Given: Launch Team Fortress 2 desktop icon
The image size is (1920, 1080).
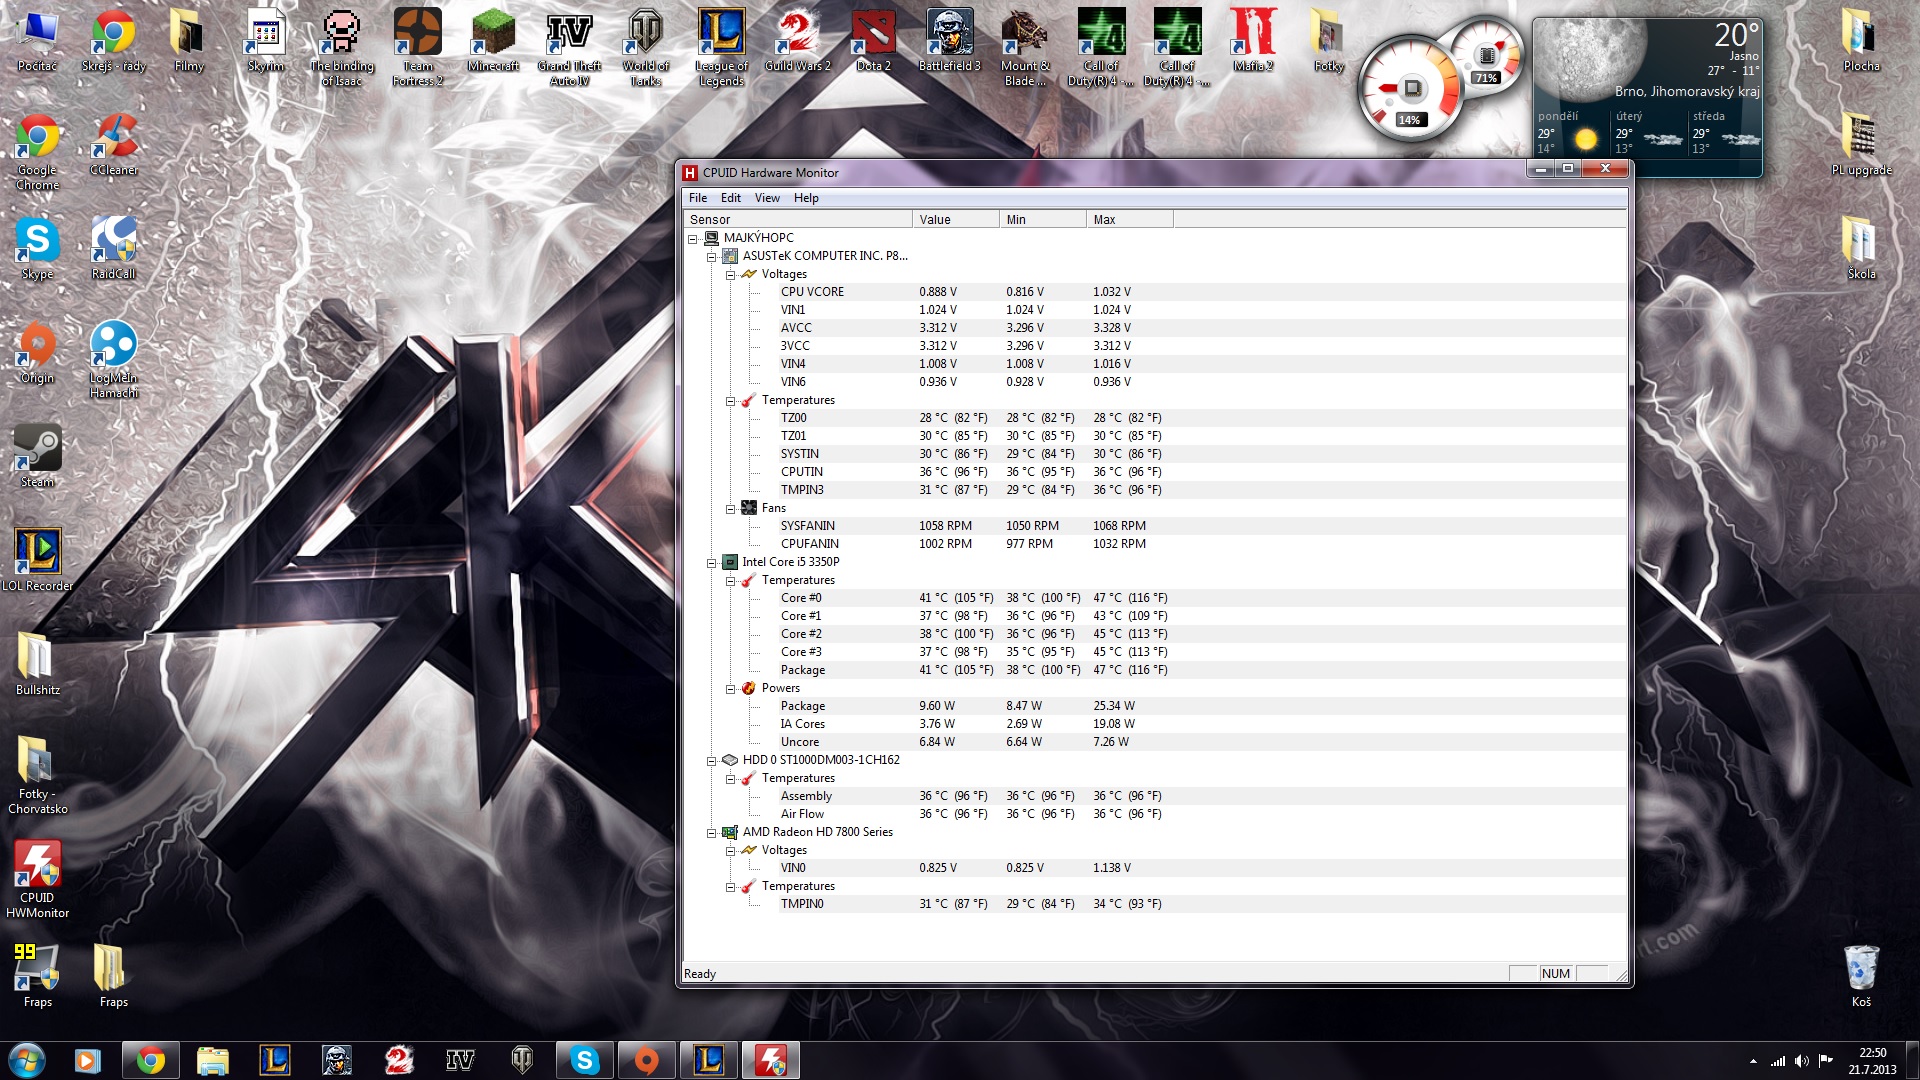Looking at the screenshot, I should (x=418, y=48).
